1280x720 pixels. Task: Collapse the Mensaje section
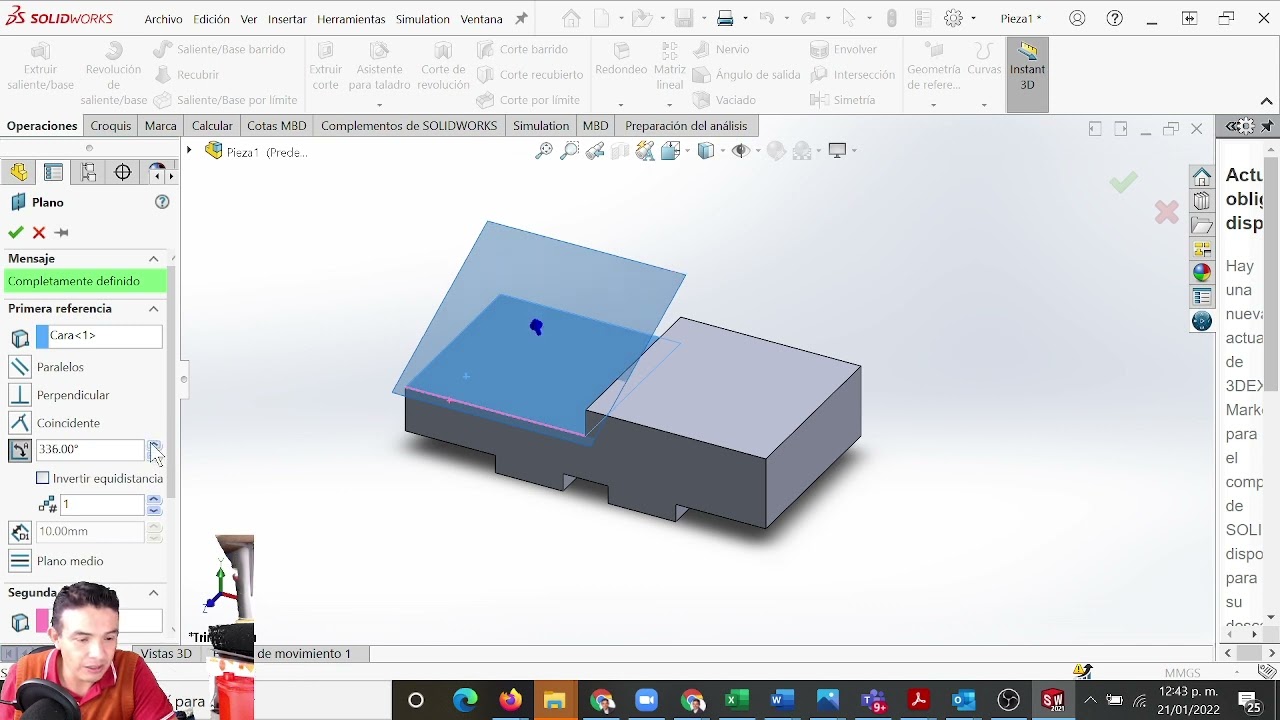[154, 259]
